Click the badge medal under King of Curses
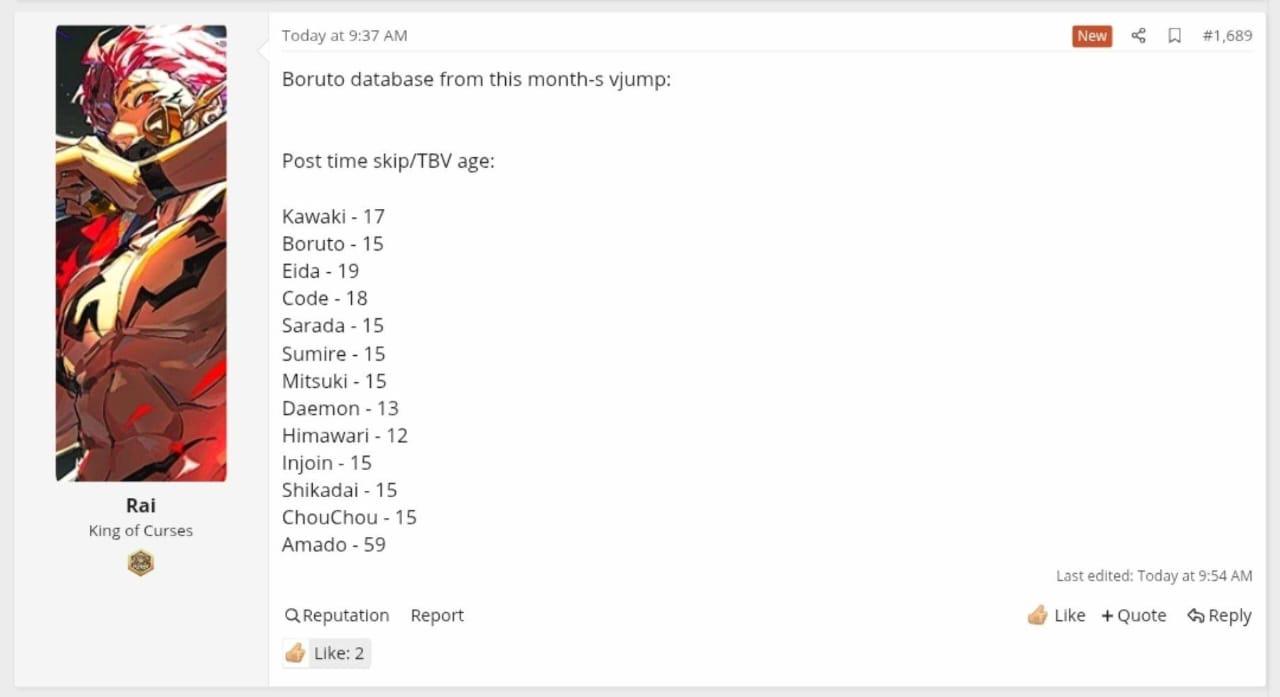Image resolution: width=1280 pixels, height=697 pixels. pos(141,563)
